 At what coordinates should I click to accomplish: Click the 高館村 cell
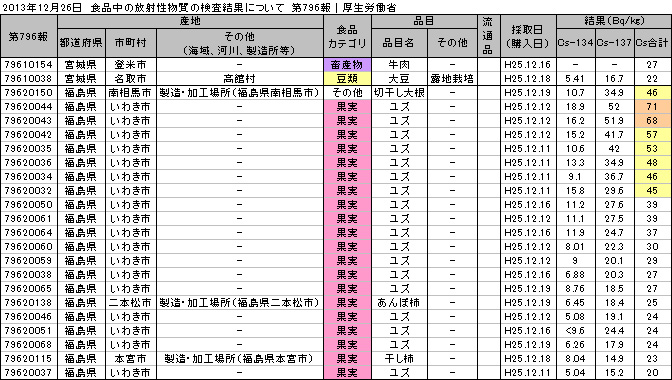240,79
